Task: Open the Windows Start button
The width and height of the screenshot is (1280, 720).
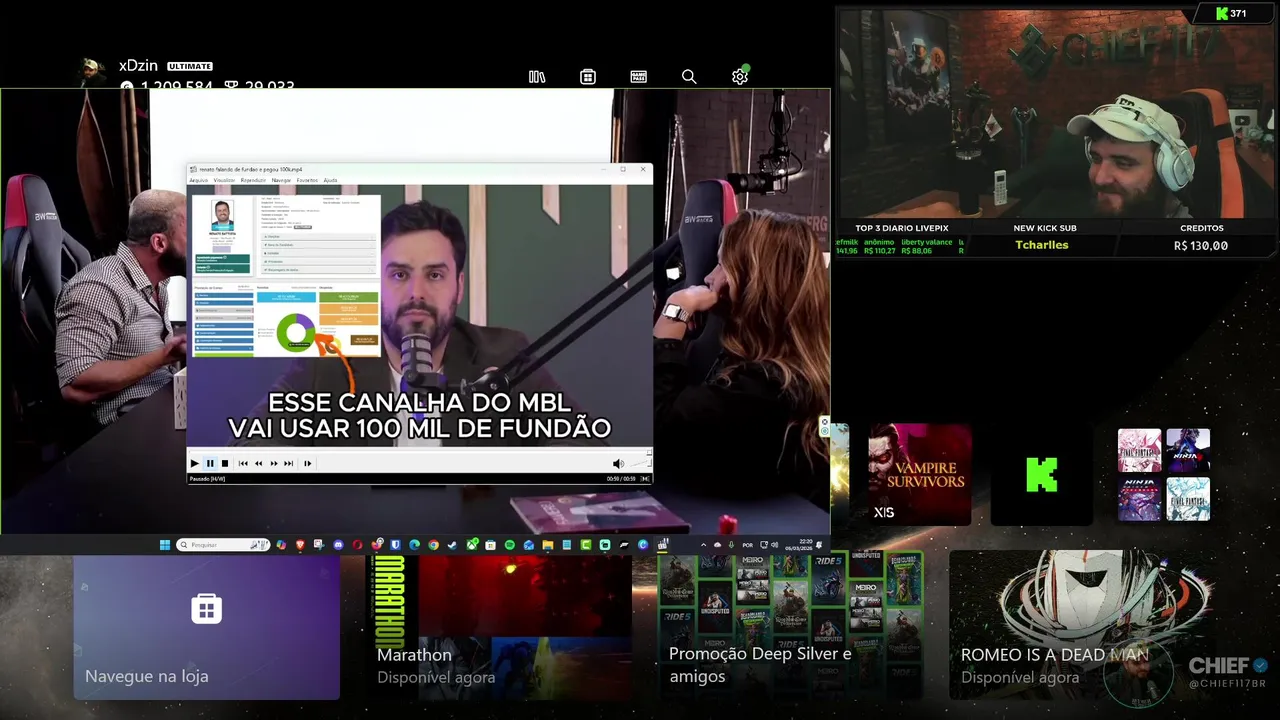Action: click(x=165, y=545)
